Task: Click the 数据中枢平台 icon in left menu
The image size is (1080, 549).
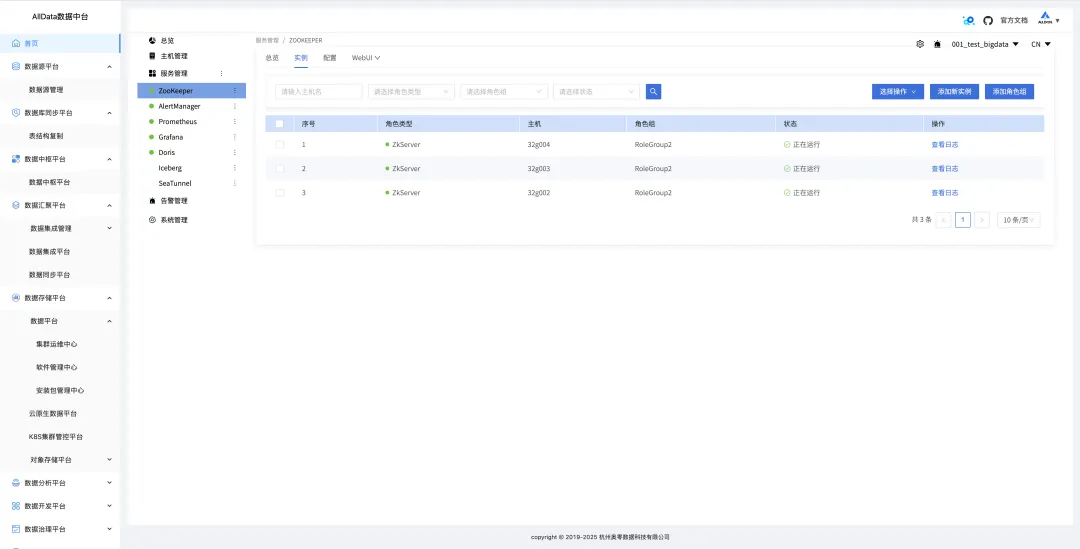Action: tap(16, 159)
